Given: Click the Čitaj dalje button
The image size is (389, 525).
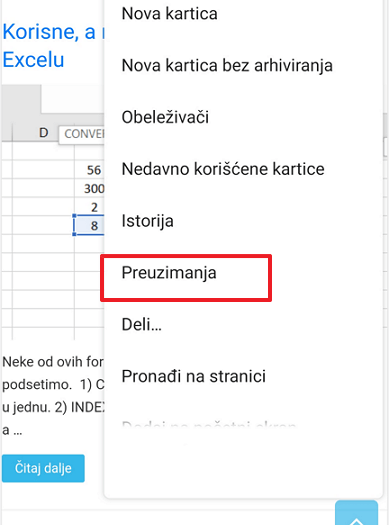Looking at the screenshot, I should pyautogui.click(x=43, y=468).
